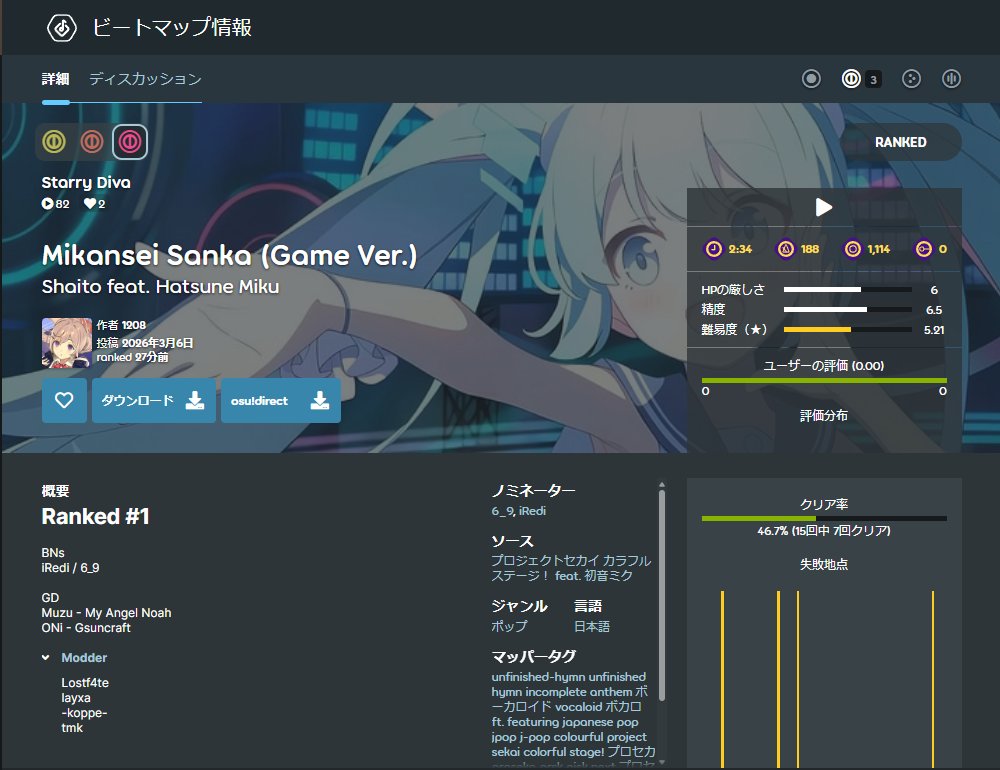Image resolution: width=1000 pixels, height=770 pixels.
Task: Switch to the ディスカッション tab
Action: pyautogui.click(x=145, y=78)
